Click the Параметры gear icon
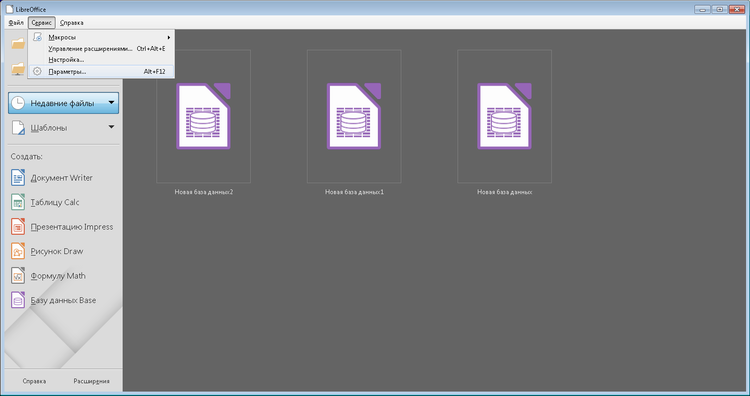 click(x=37, y=71)
